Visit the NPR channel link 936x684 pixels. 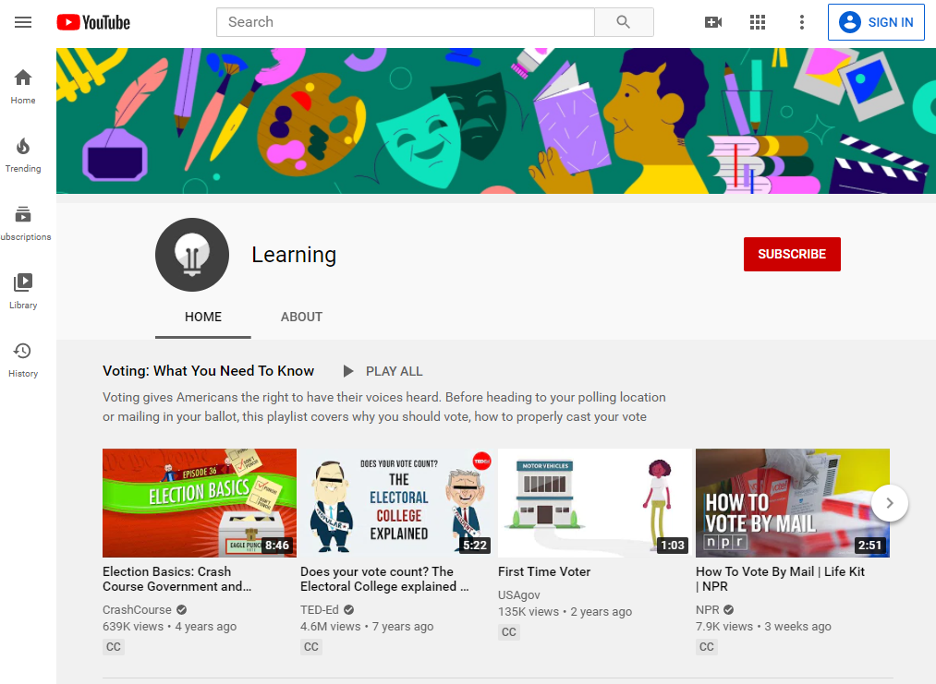pos(707,609)
